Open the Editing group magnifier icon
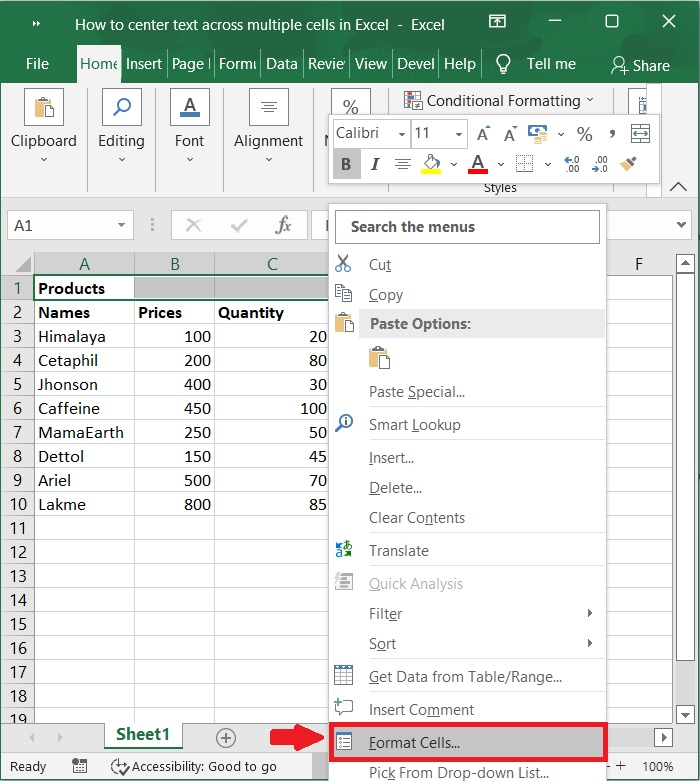This screenshot has height=781, width=700. (x=122, y=107)
